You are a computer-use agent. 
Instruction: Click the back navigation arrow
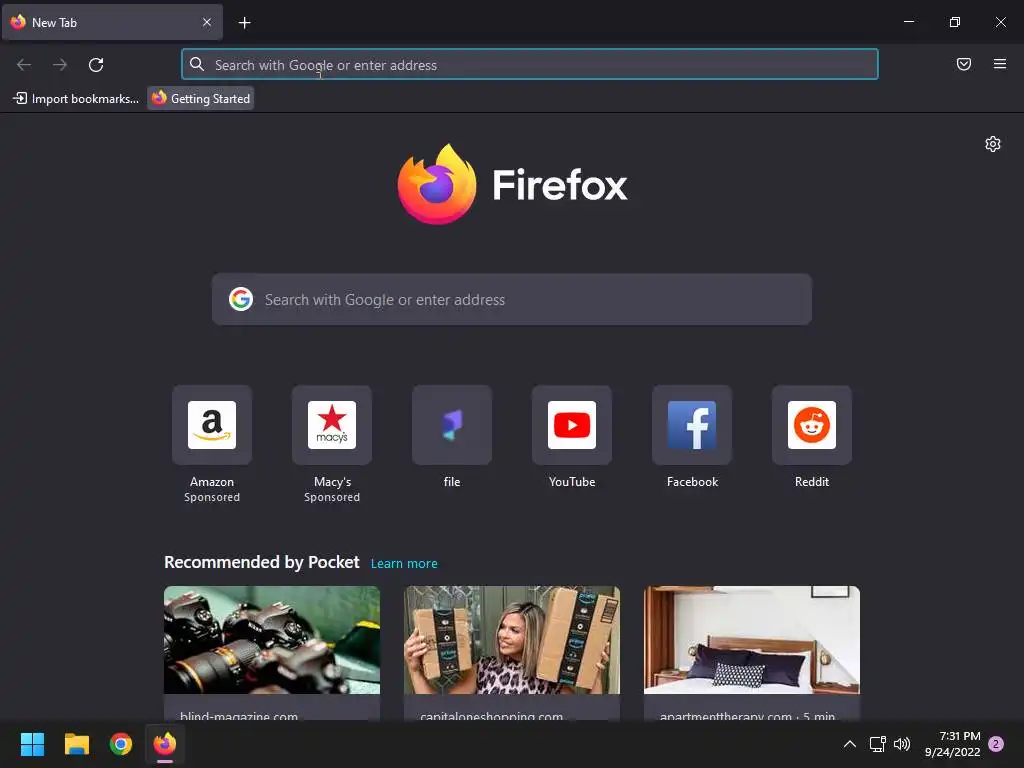click(24, 65)
